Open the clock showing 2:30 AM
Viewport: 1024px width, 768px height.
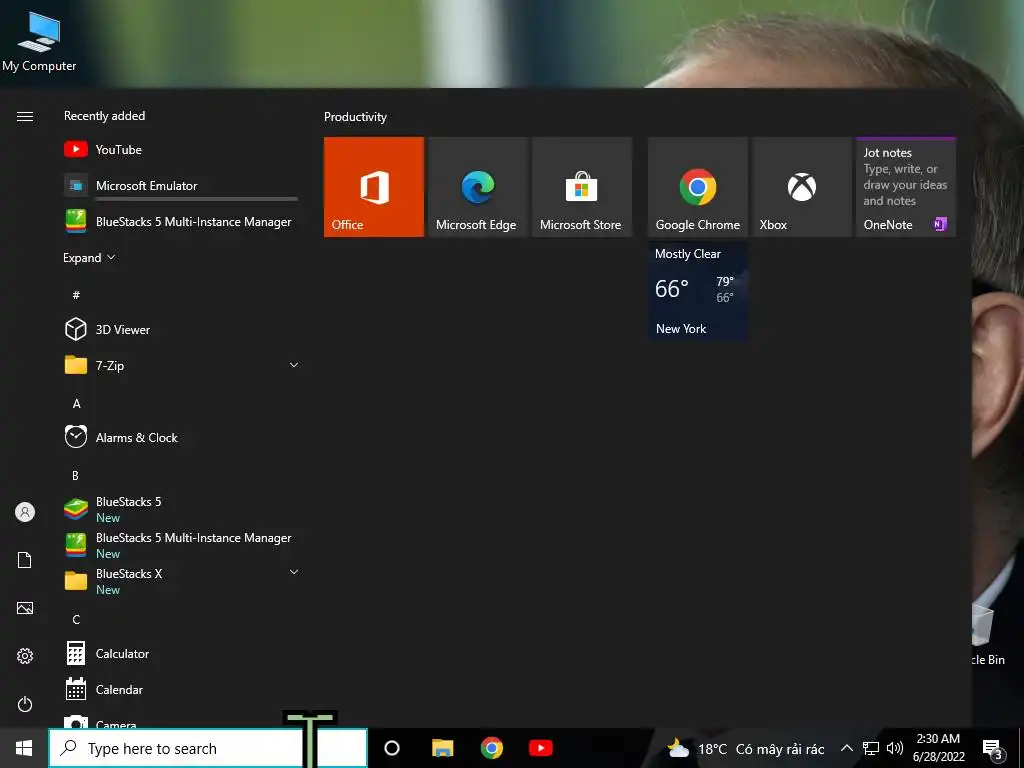pos(938,748)
